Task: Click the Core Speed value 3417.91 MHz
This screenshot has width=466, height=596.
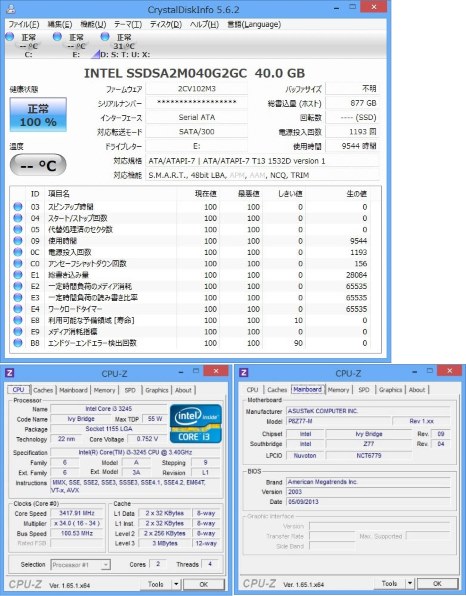Action: click(77, 513)
